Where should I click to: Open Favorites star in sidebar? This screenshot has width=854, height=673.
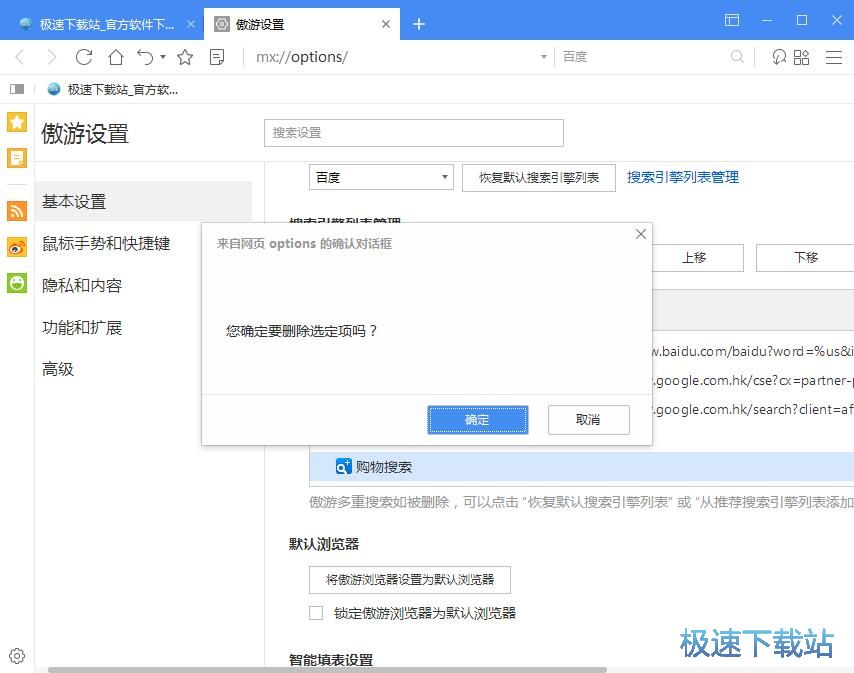pyautogui.click(x=17, y=122)
